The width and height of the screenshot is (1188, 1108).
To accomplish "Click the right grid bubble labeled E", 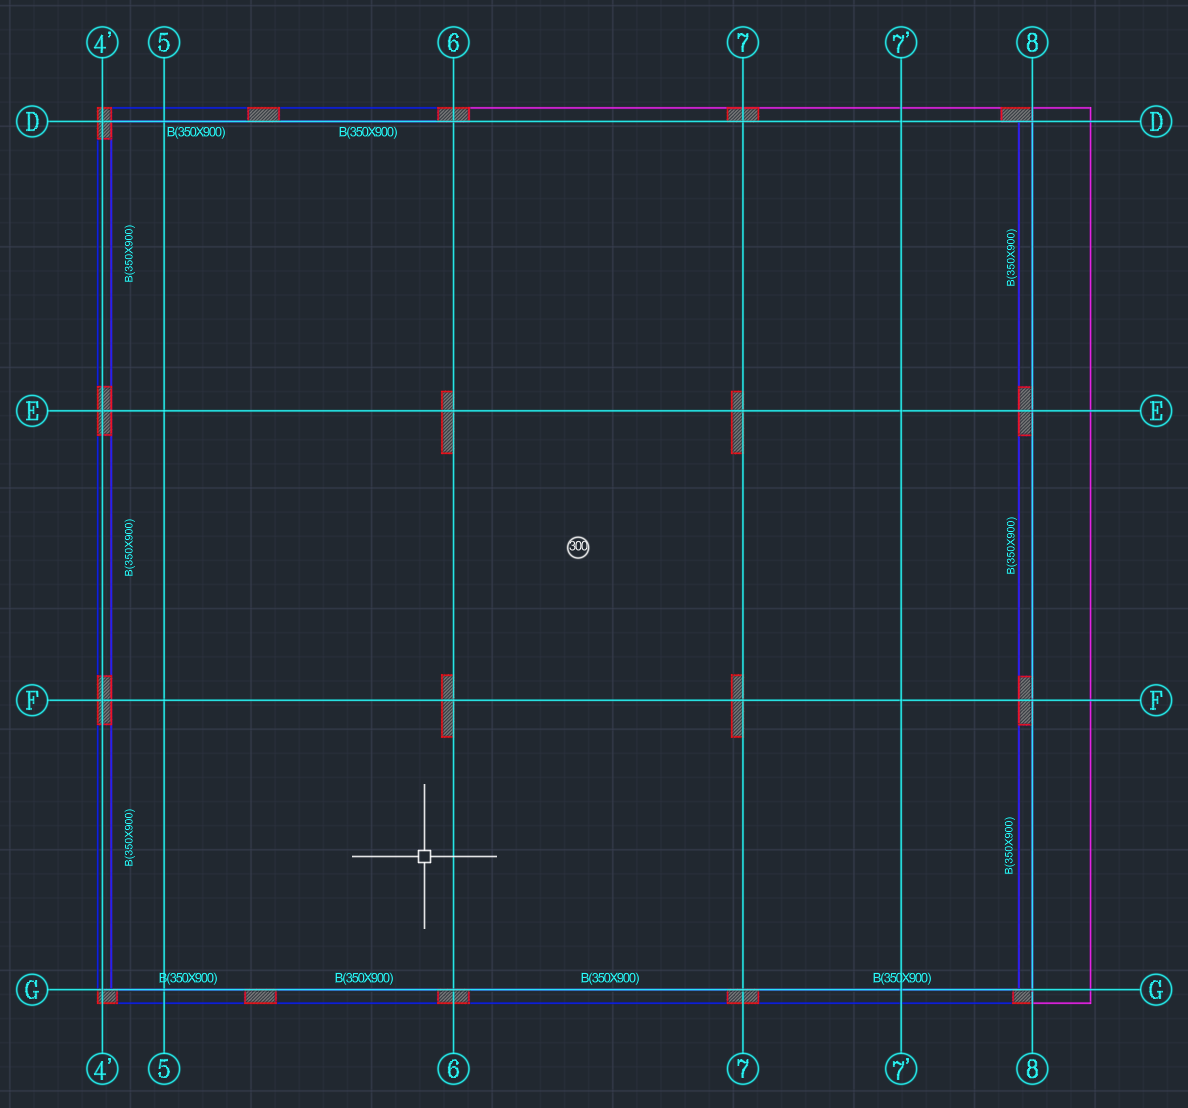I will 1156,411.
